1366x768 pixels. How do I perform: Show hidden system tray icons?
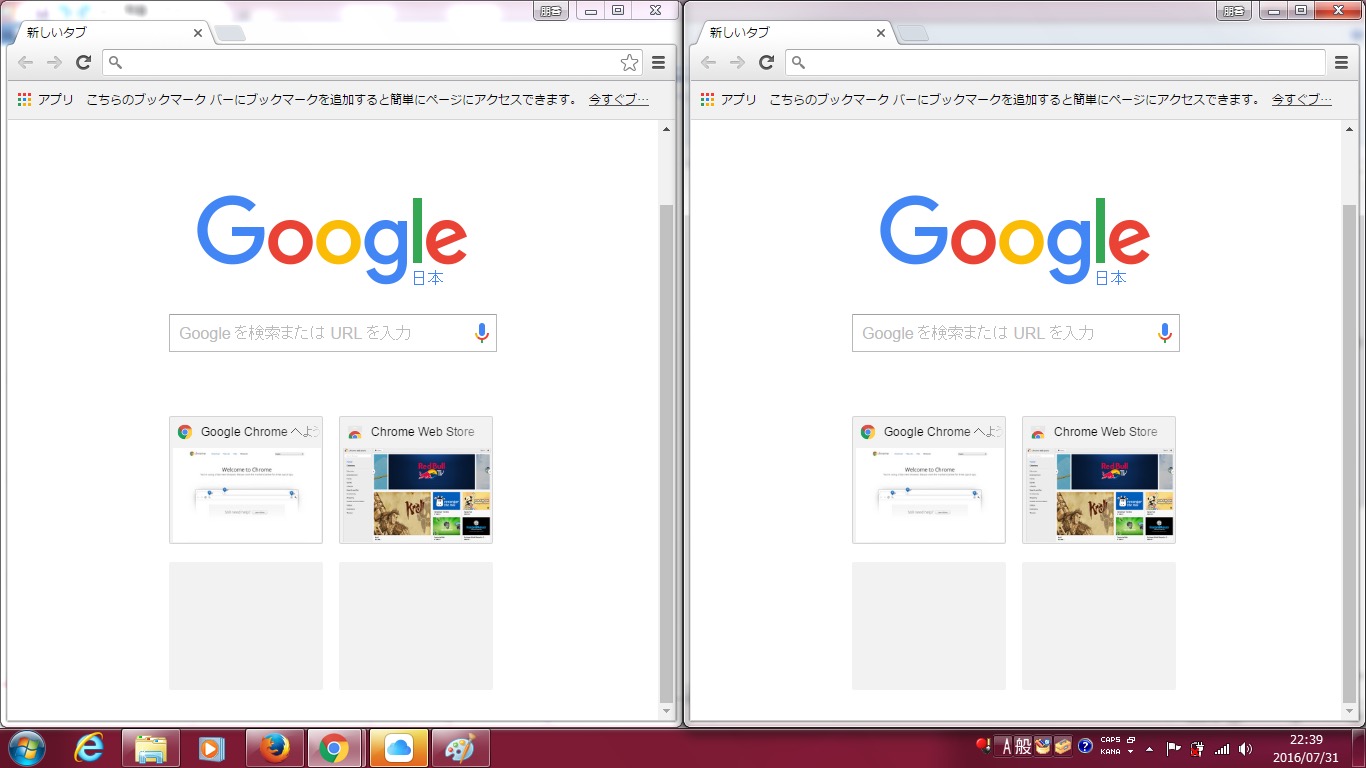[1149, 748]
